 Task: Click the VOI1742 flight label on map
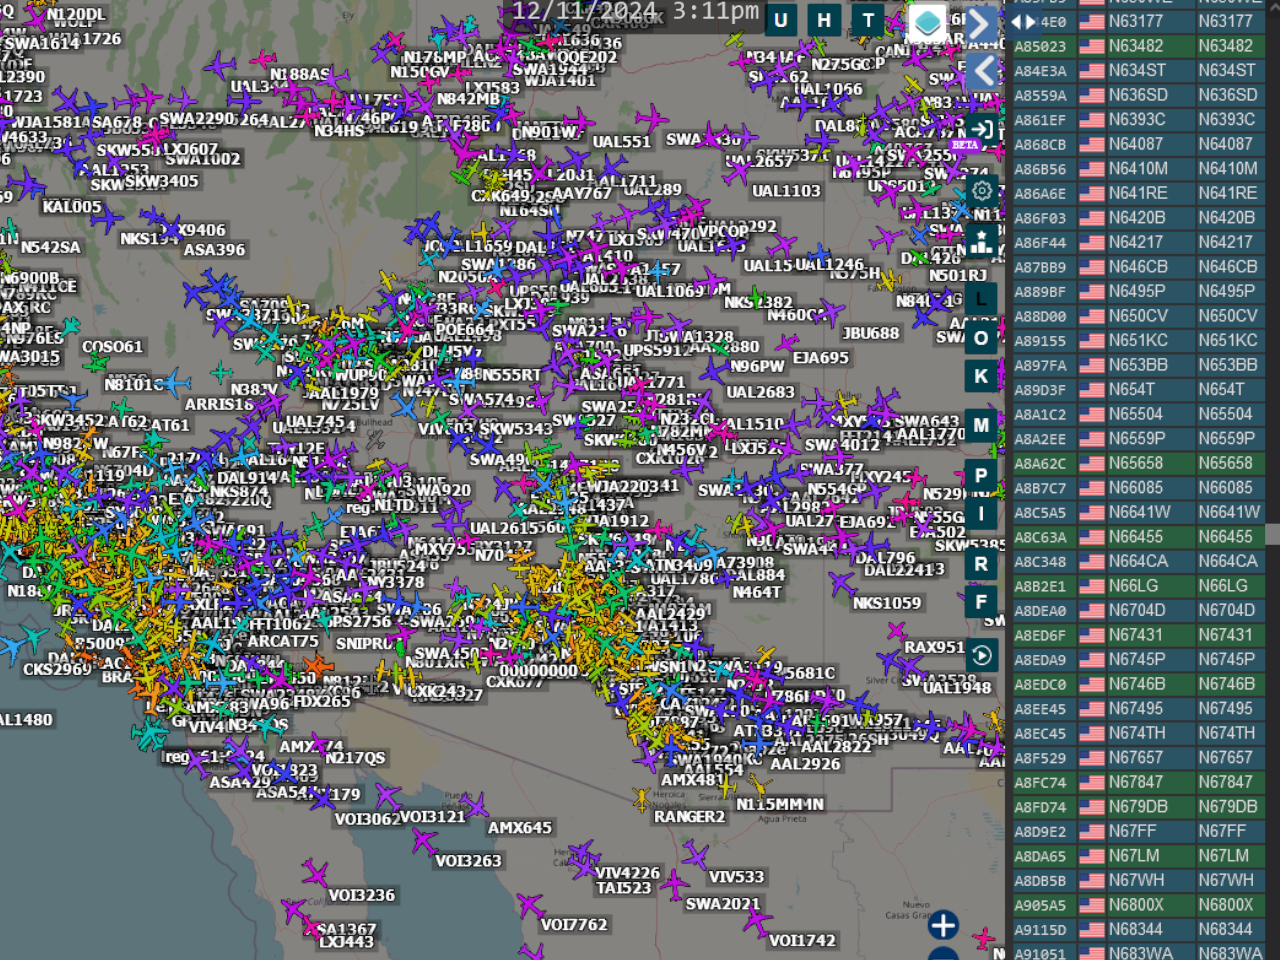802,940
